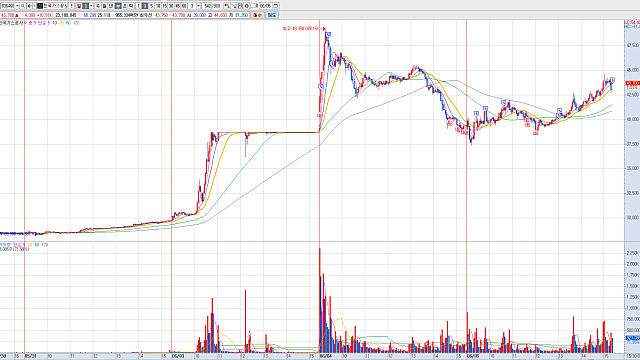Screen dimensions: 640x360
Task: Click the custom interval input field showing 3
Action: [x=192, y=6]
